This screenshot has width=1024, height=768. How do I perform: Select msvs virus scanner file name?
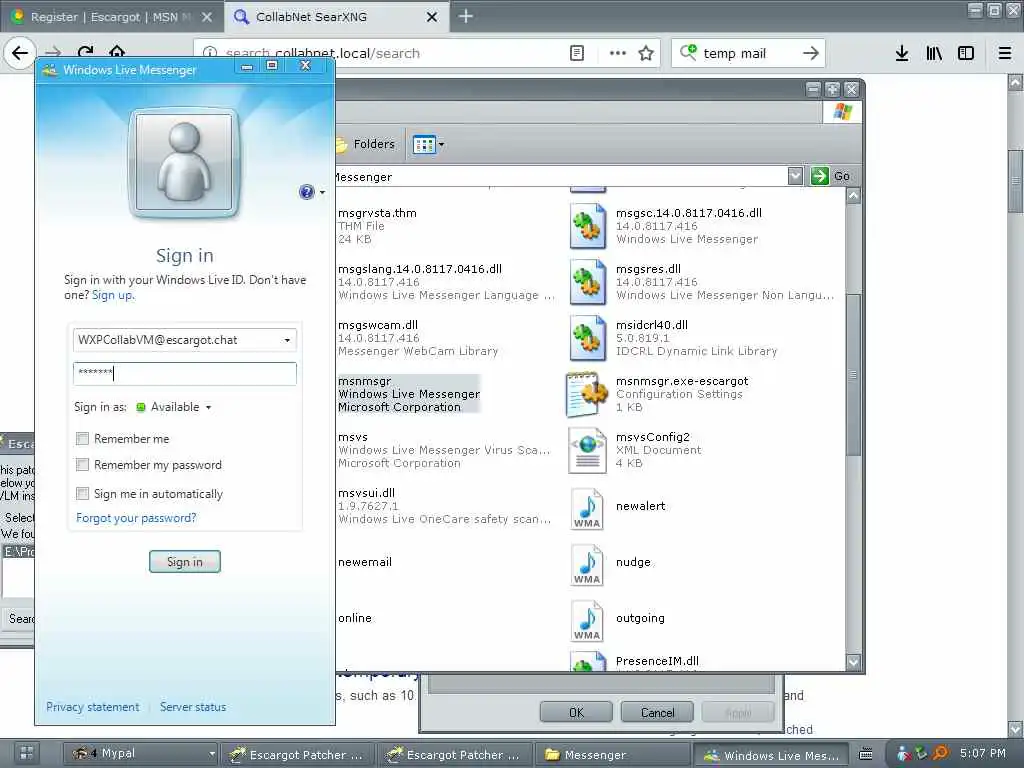pos(353,437)
